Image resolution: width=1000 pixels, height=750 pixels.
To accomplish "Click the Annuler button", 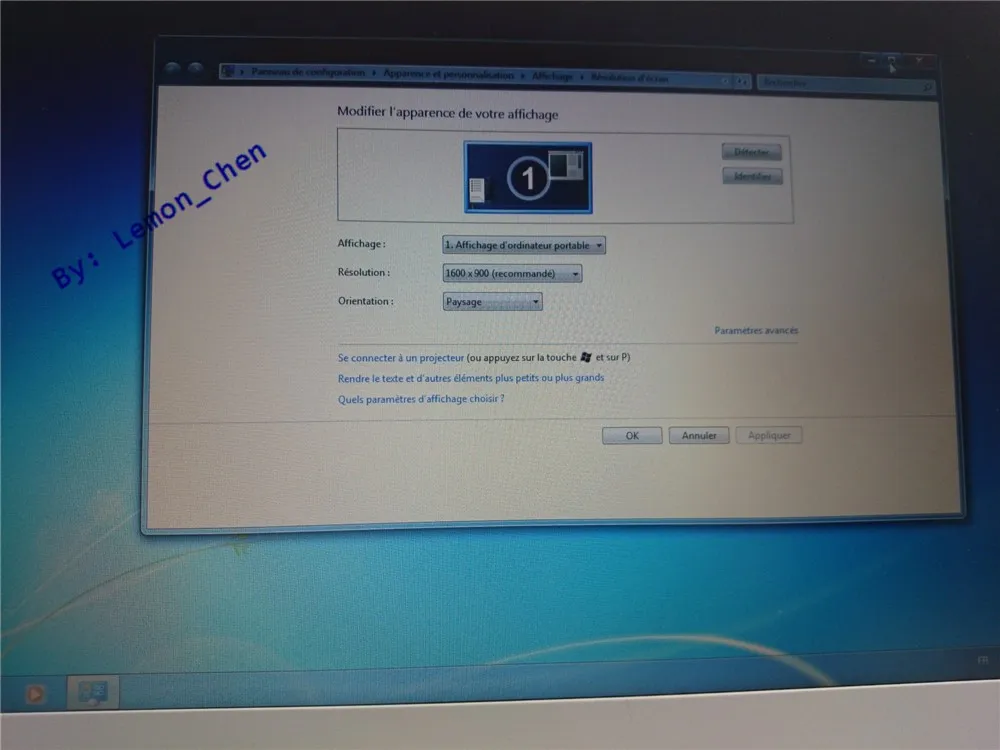I will tap(699, 436).
